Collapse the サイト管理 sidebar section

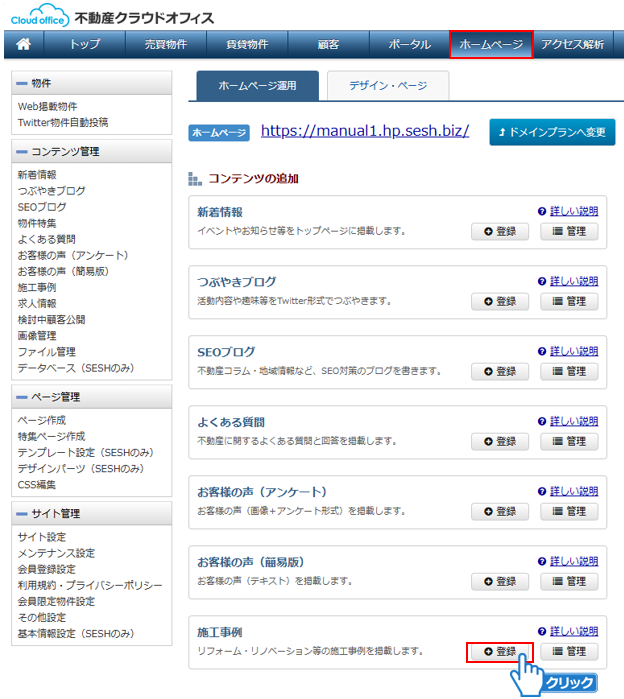[x=22, y=513]
